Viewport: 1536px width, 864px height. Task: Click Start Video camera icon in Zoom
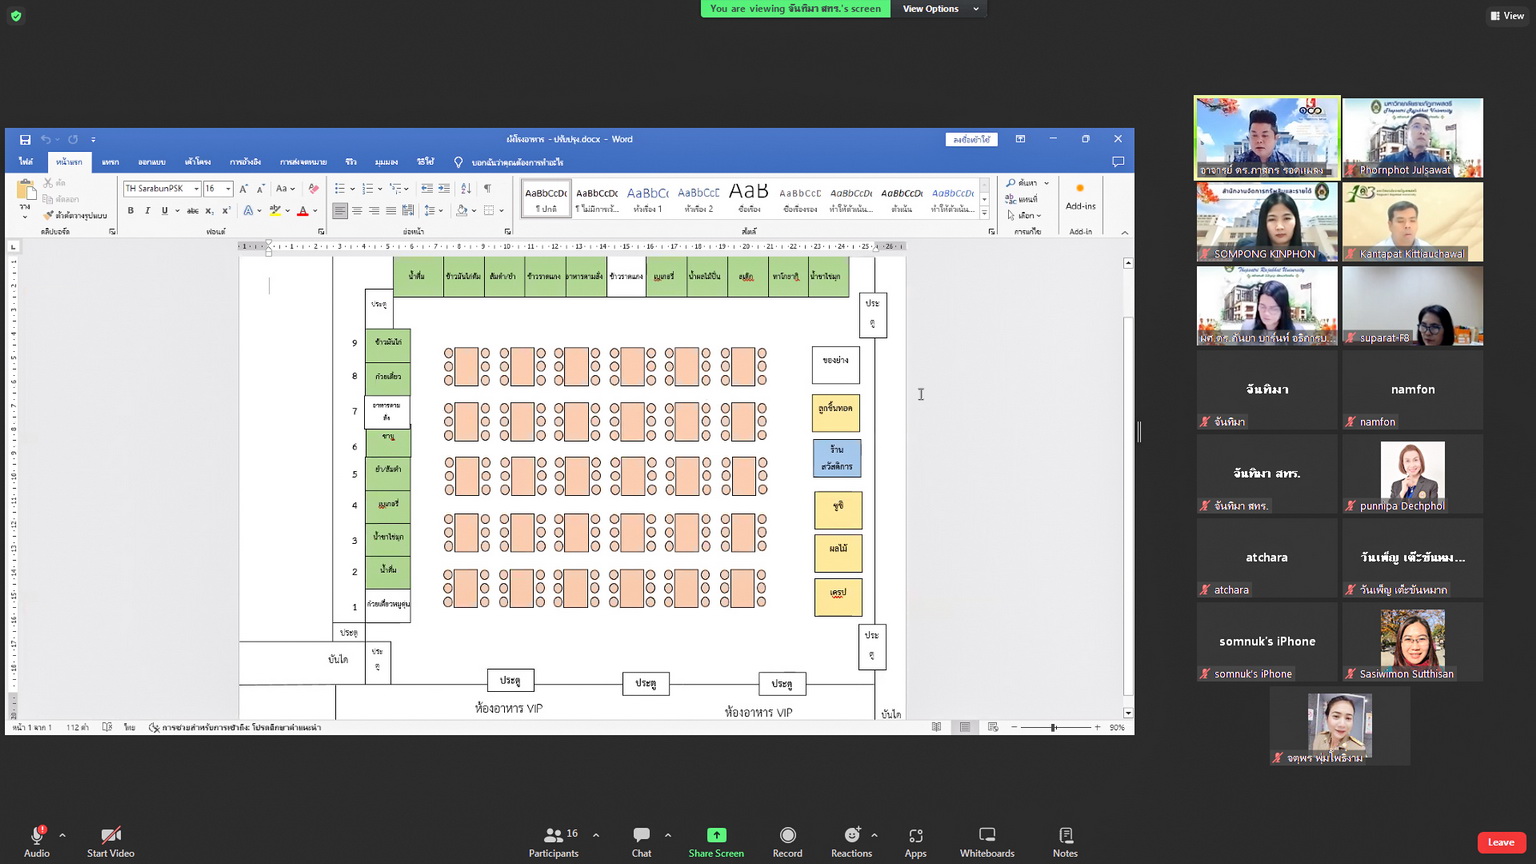[110, 835]
